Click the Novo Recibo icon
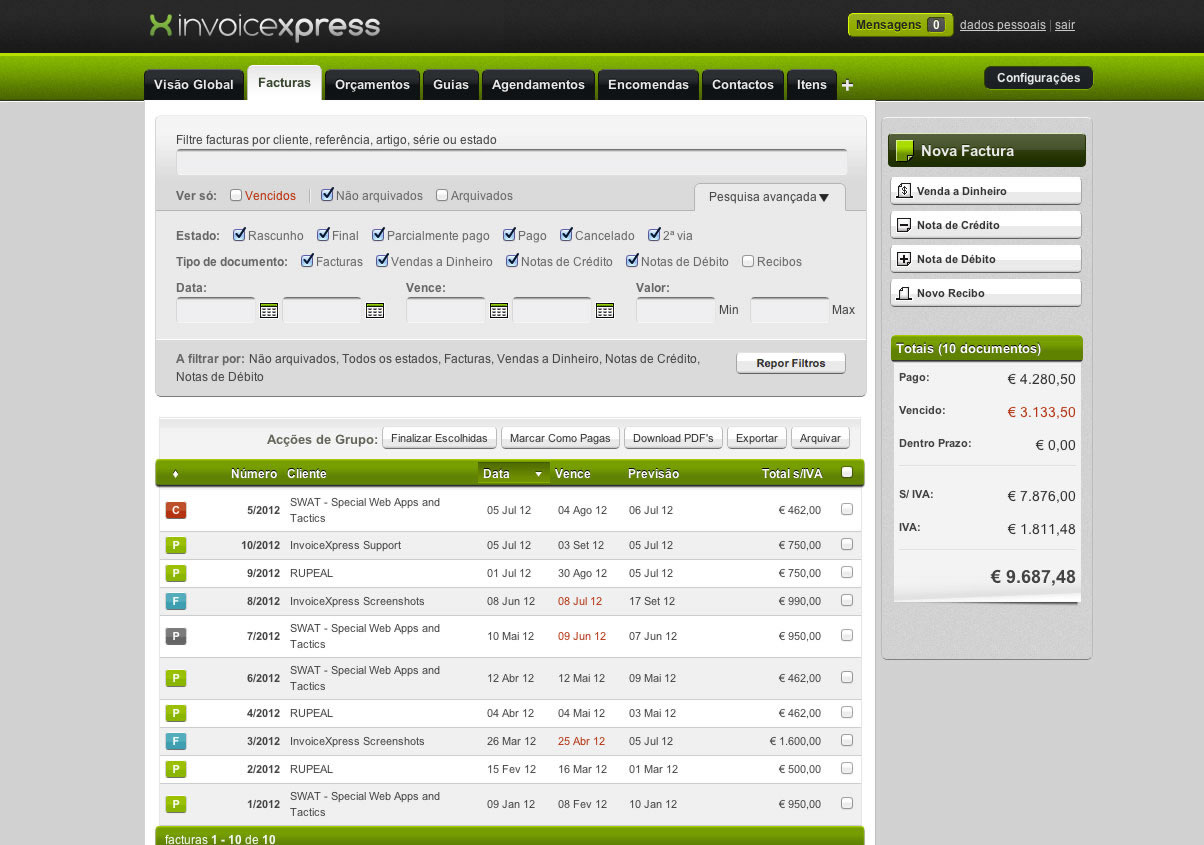Screen dimensions: 1204x845 [904, 293]
